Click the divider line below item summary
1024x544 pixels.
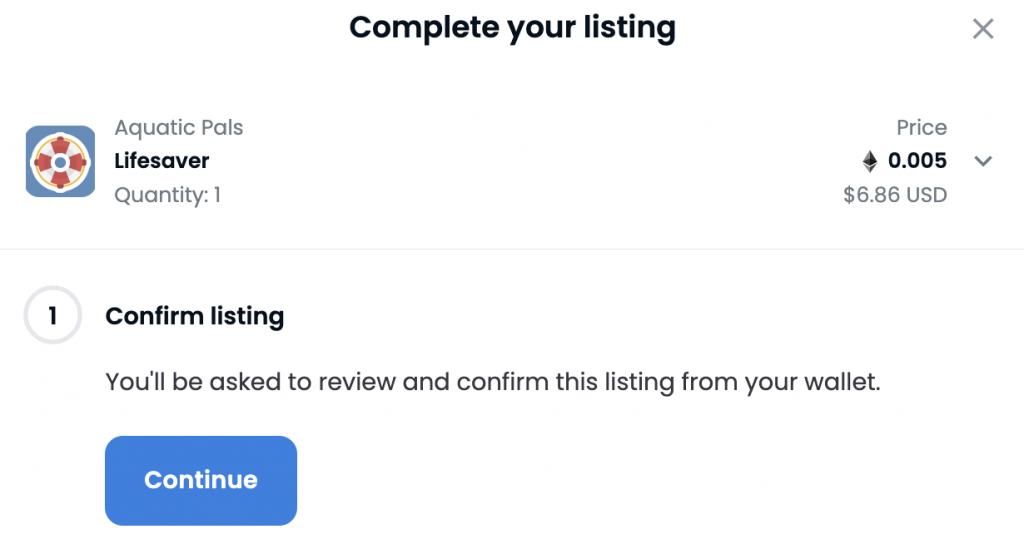512,249
